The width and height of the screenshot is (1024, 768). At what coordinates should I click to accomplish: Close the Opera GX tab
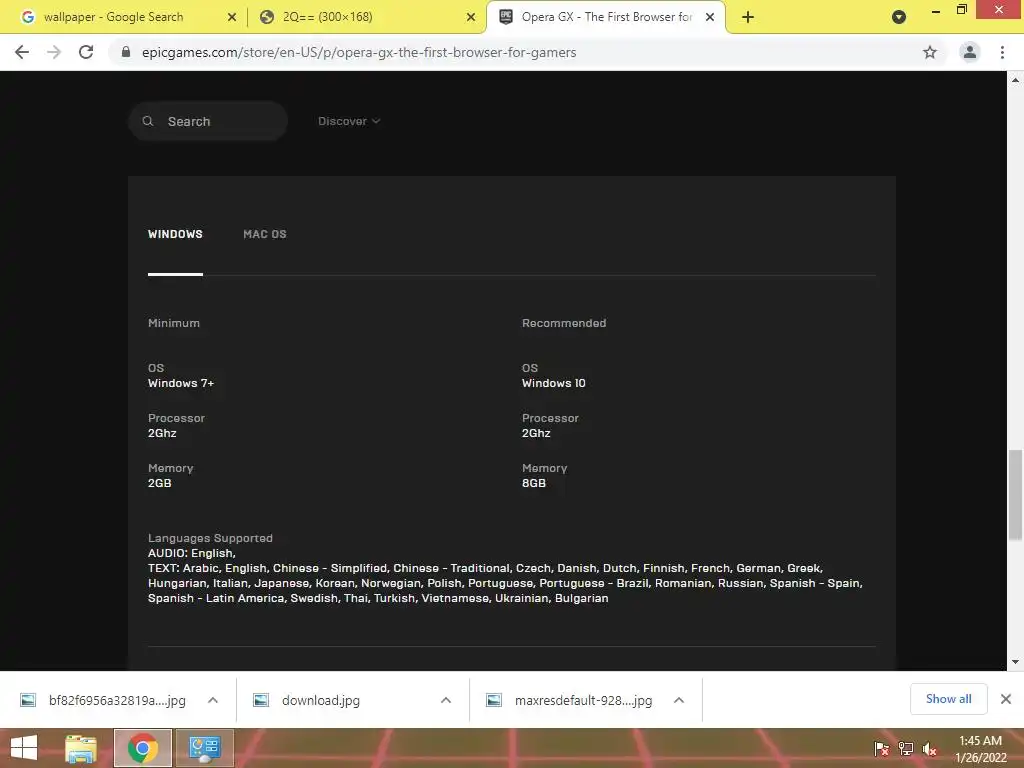tap(710, 17)
